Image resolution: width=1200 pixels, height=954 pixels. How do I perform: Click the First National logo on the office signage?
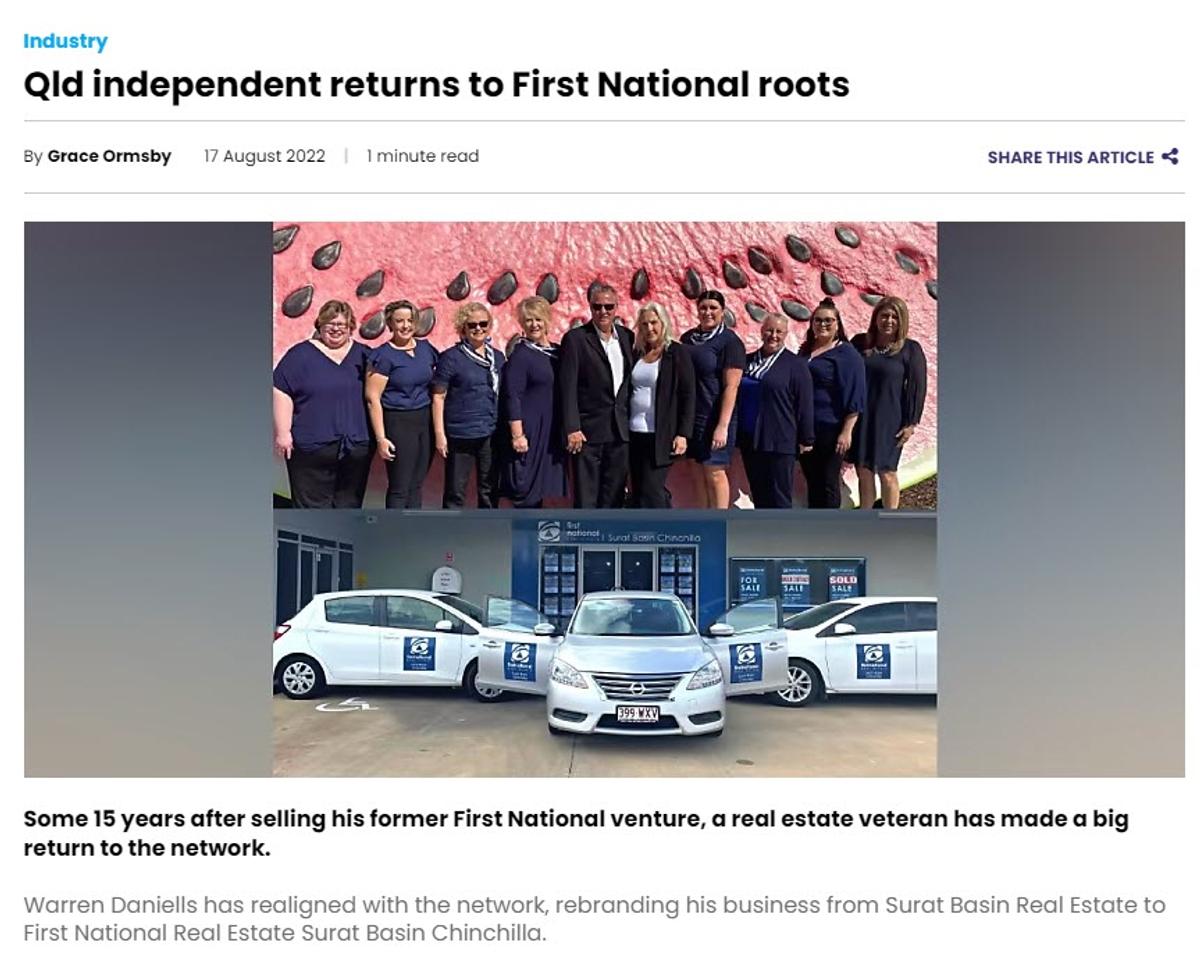pyautogui.click(x=549, y=531)
